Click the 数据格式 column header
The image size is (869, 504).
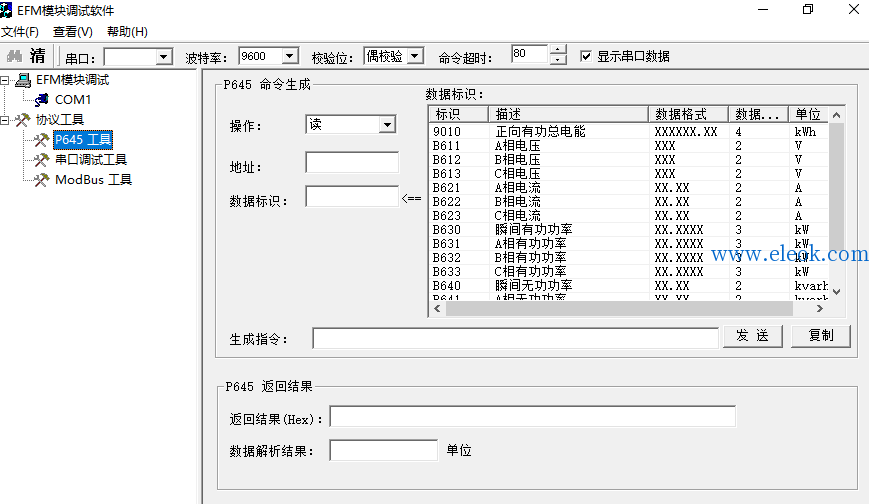(x=688, y=114)
